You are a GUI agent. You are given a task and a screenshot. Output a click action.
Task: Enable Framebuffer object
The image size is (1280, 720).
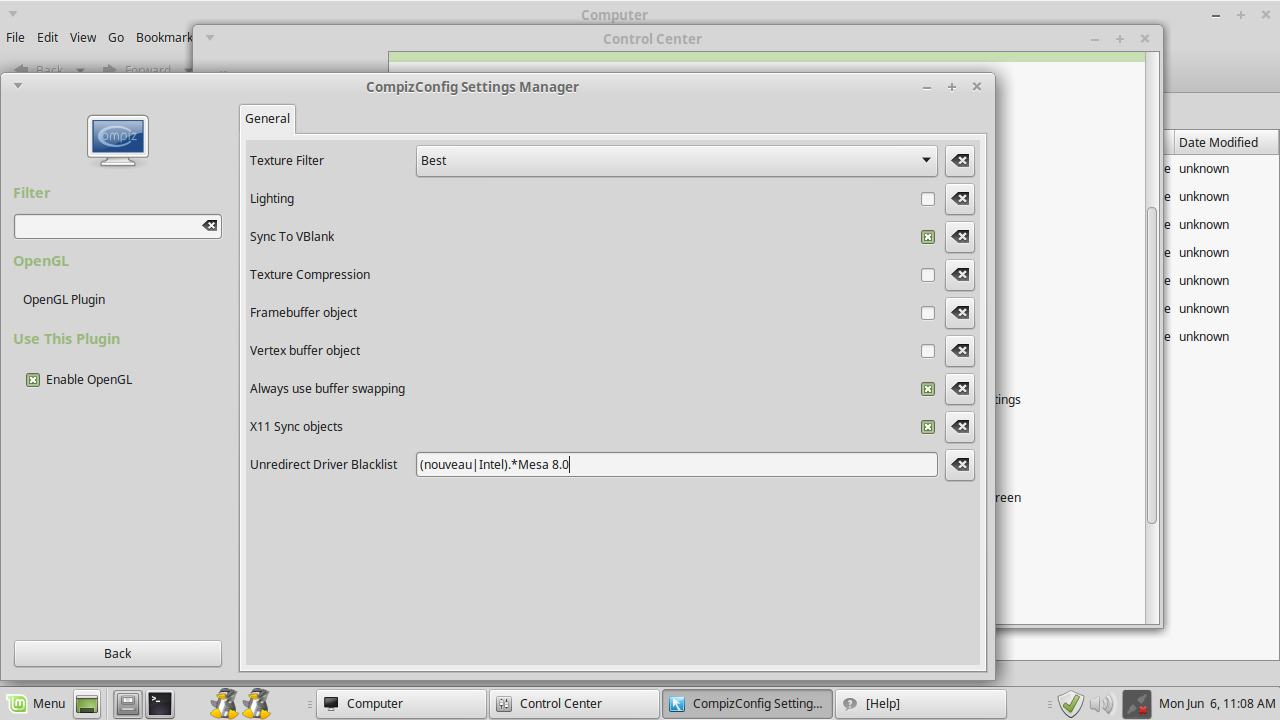928,313
